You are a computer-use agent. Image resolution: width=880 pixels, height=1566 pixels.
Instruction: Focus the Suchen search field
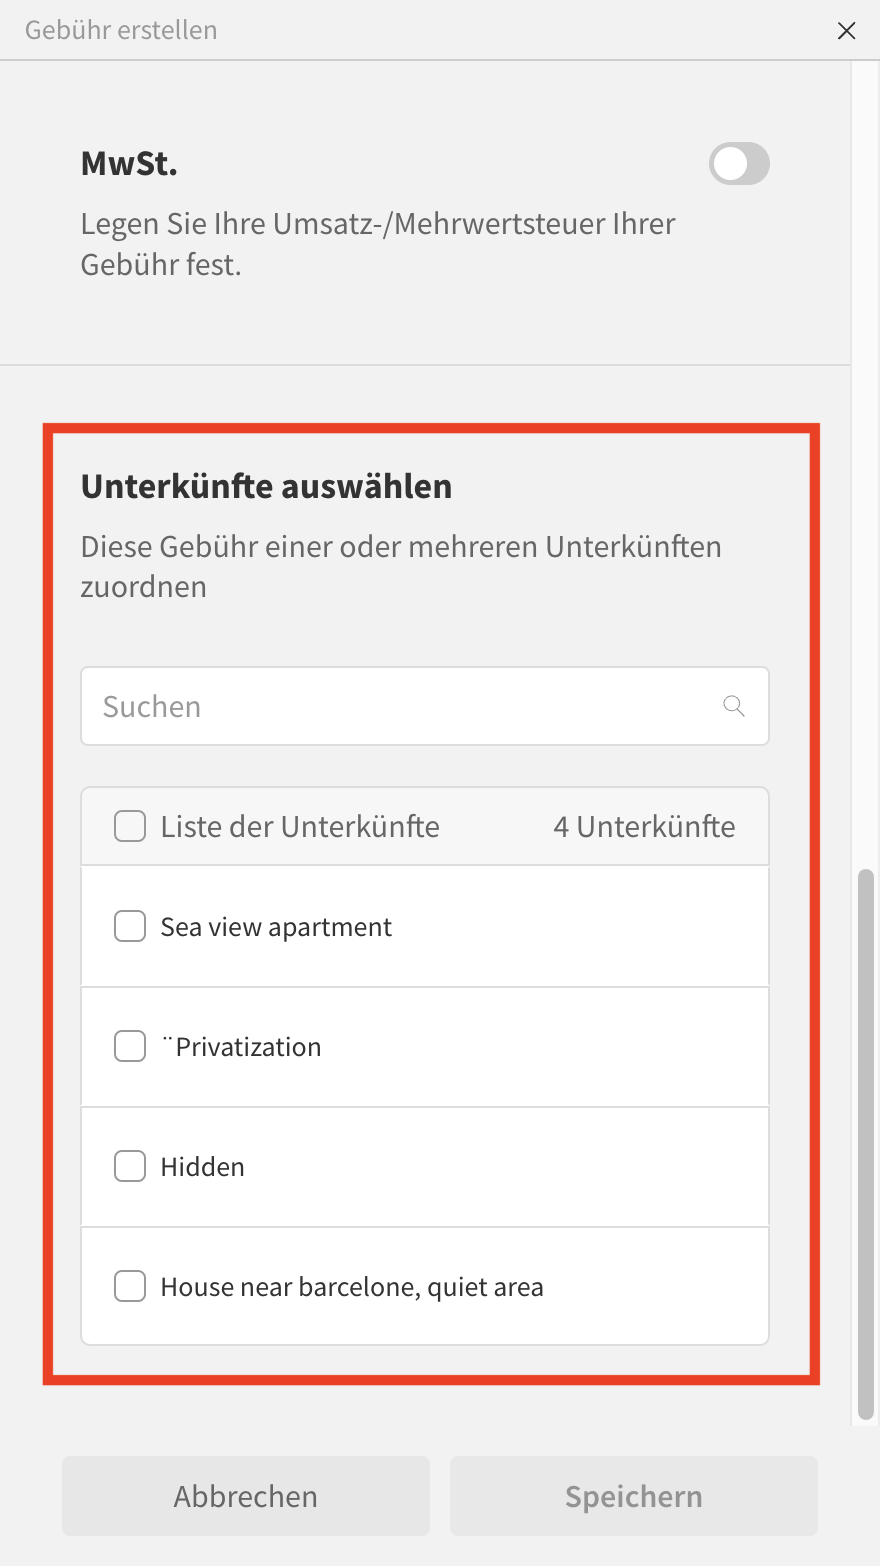pyautogui.click(x=400, y=706)
